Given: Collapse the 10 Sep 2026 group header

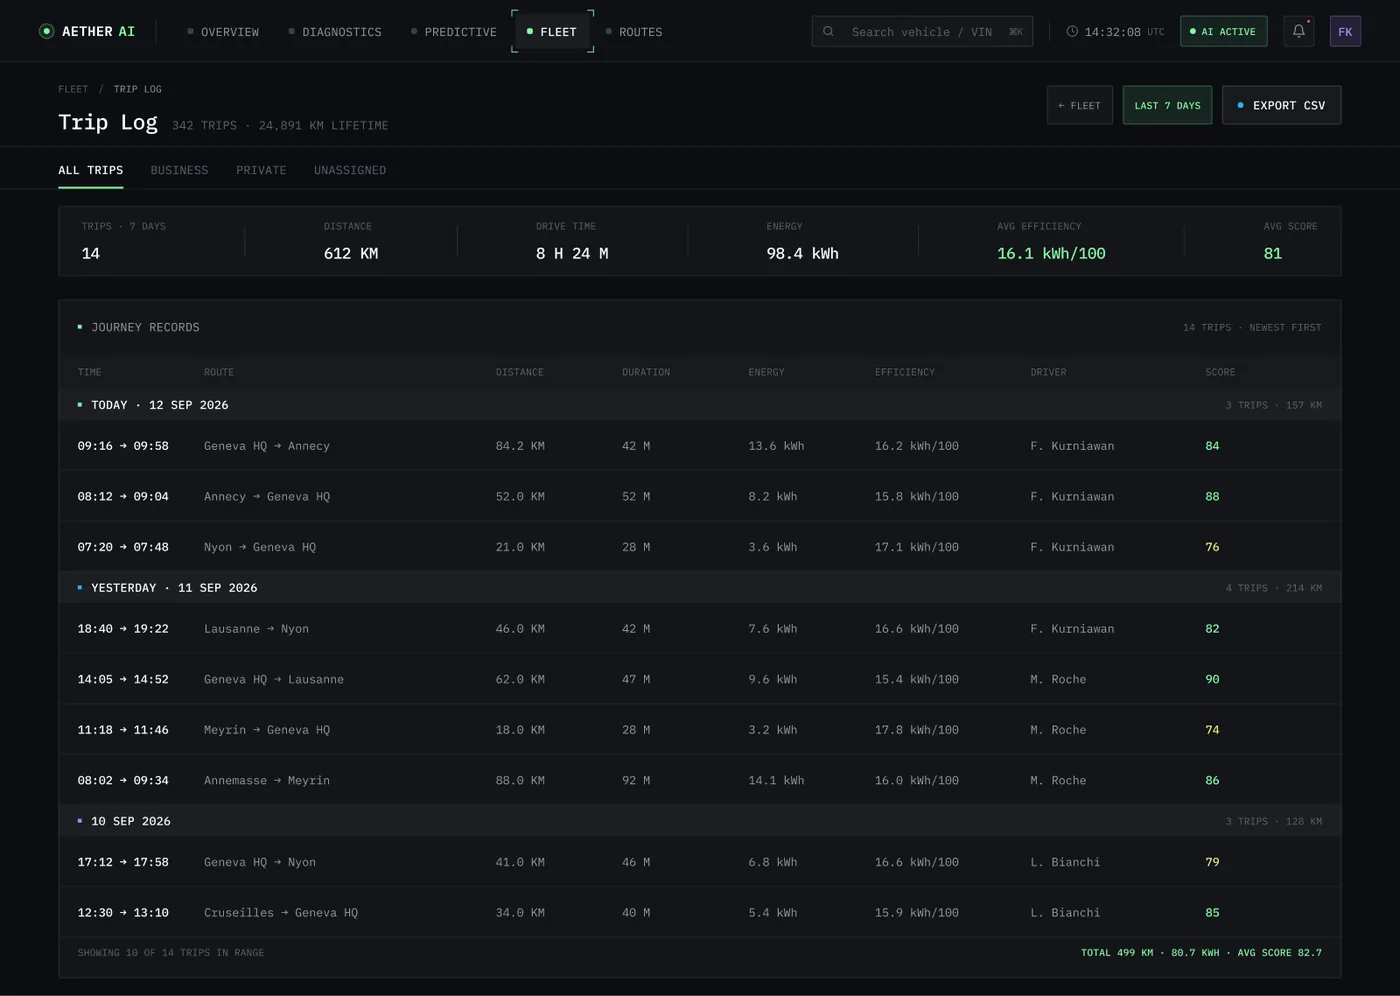Looking at the screenshot, I should tap(700, 821).
